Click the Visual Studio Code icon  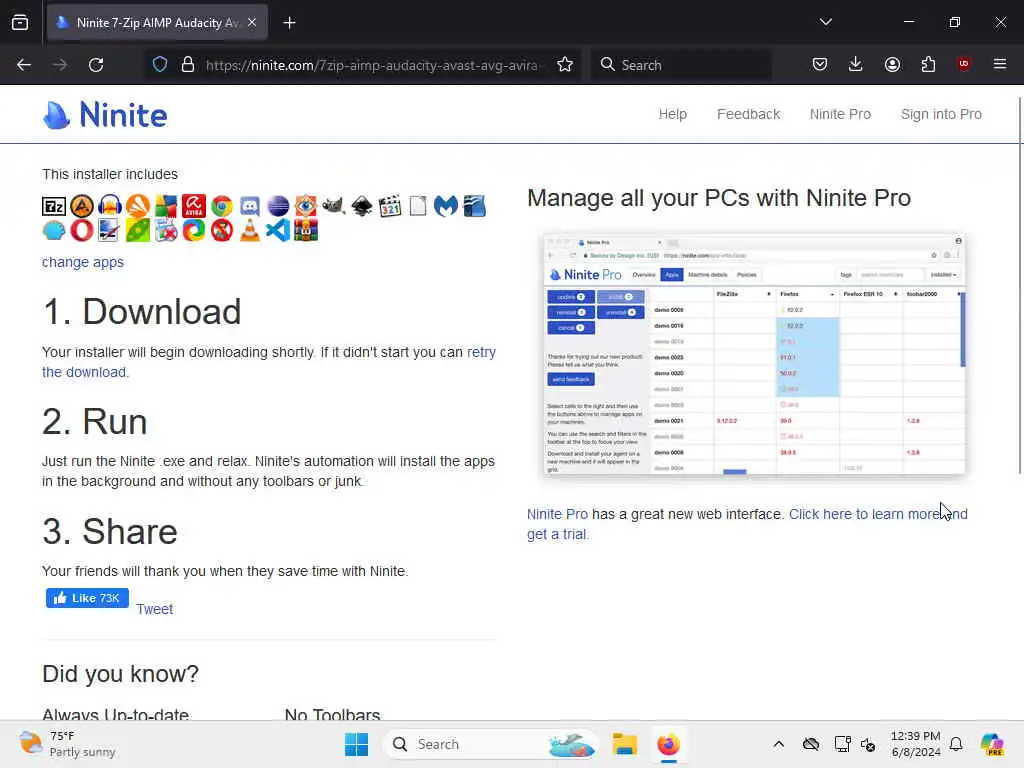[278, 231]
